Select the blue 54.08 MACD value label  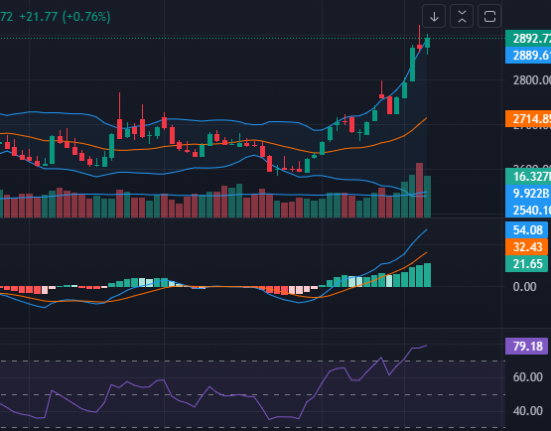tap(526, 230)
